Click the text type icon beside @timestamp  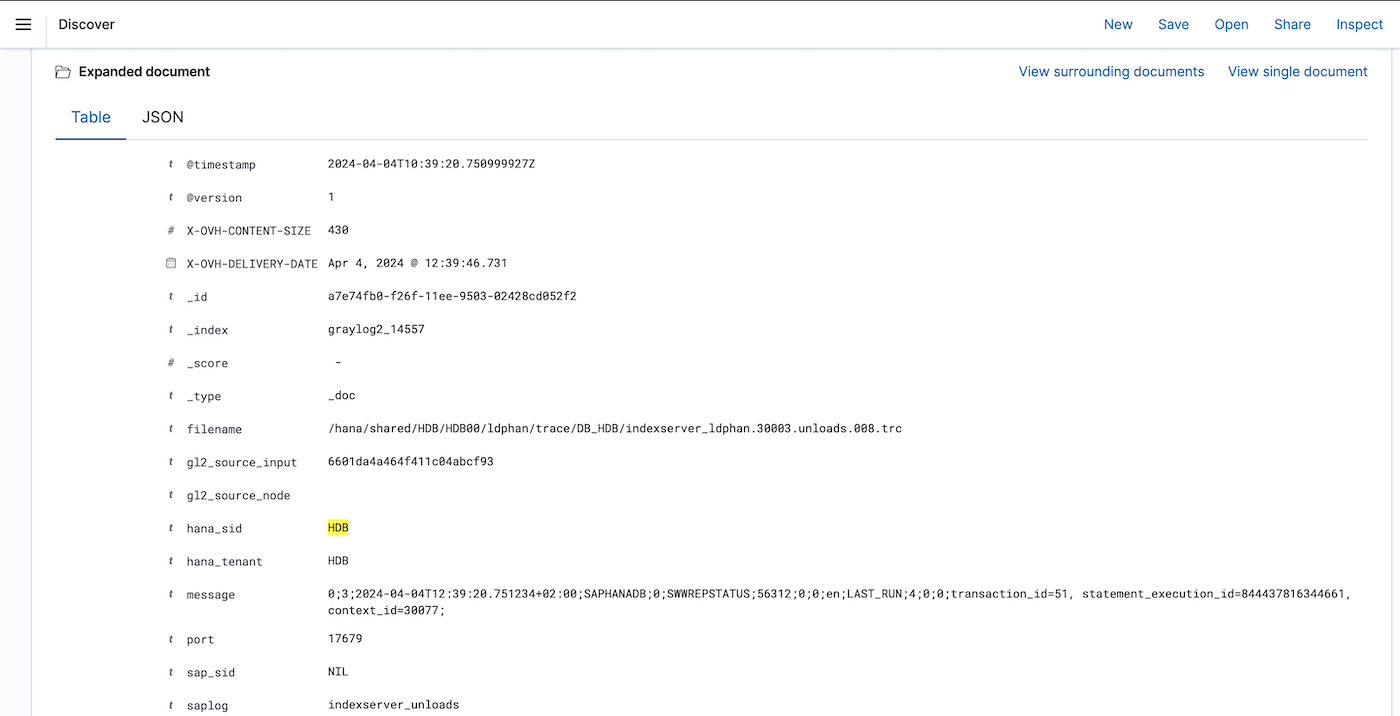point(171,164)
